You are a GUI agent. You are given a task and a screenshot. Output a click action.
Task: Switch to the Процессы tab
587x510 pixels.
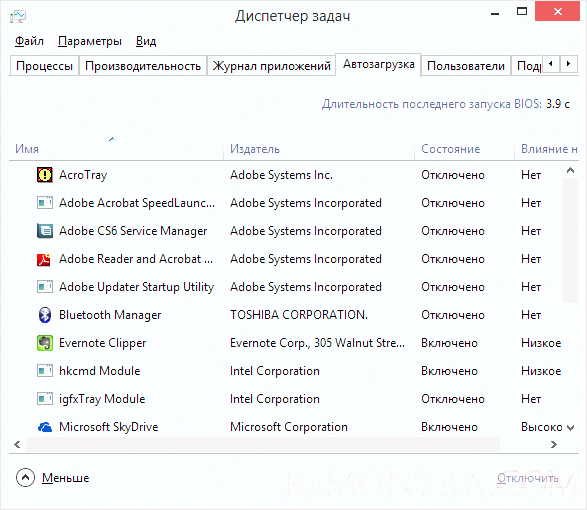point(44,66)
